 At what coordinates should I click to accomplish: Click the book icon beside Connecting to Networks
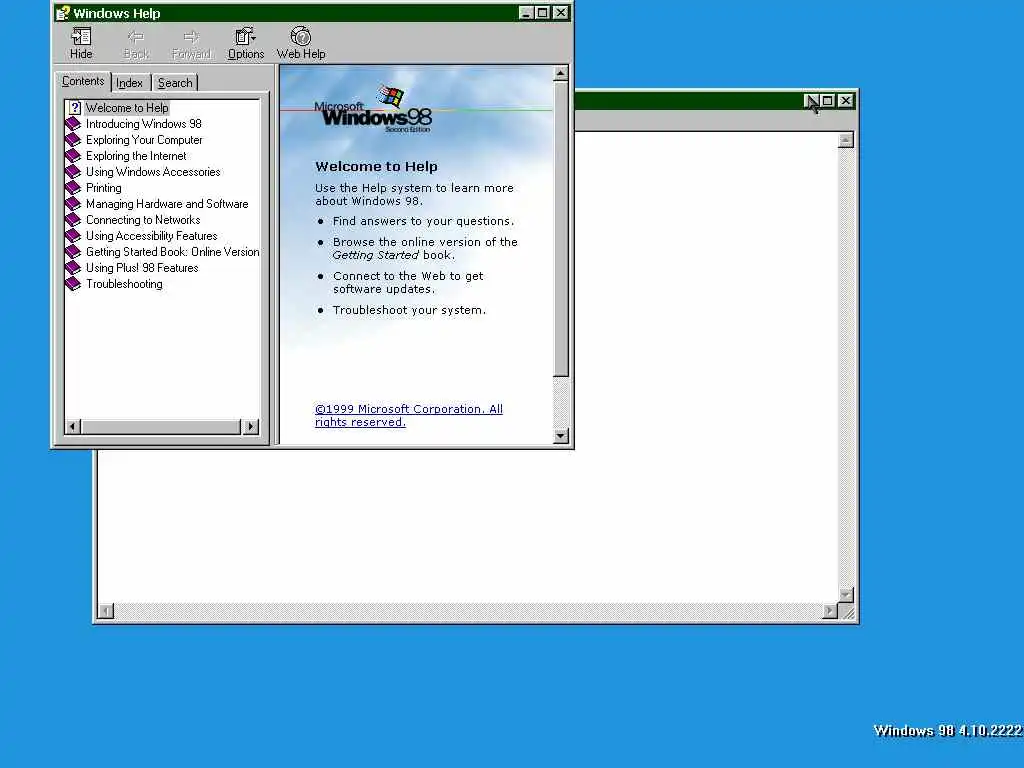click(x=73, y=219)
